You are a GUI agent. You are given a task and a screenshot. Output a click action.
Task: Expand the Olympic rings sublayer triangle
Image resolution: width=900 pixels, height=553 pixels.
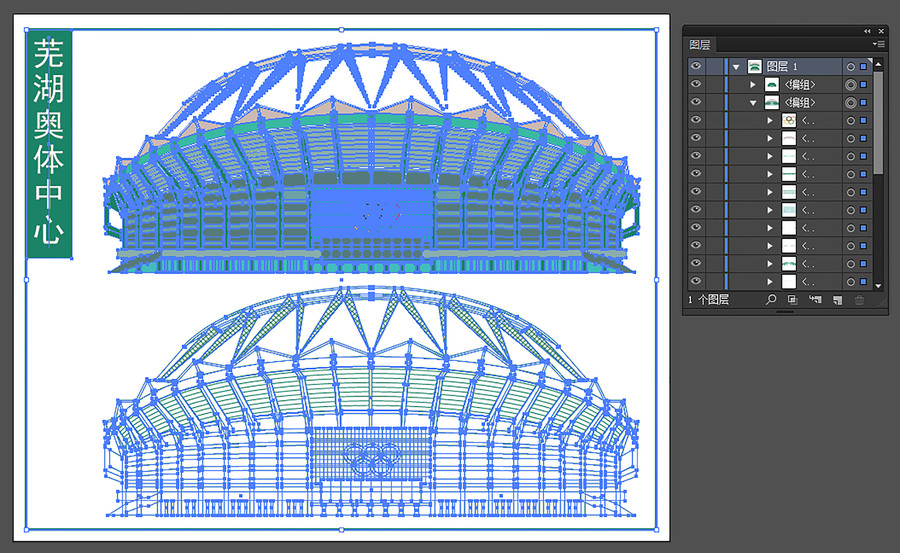tap(770, 121)
